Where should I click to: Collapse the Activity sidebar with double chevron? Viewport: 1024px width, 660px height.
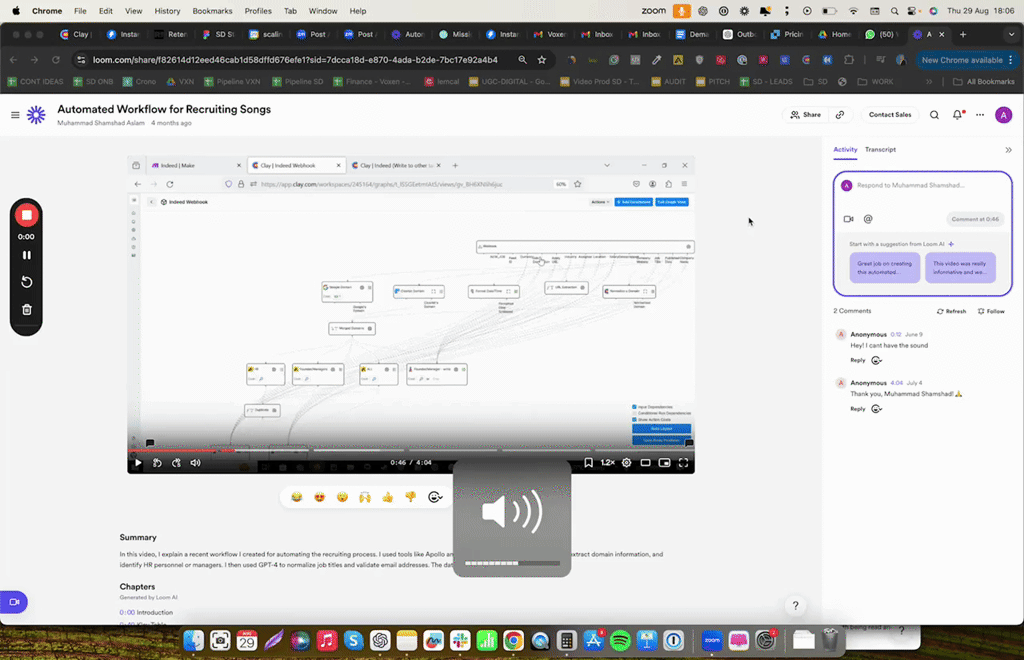(x=1008, y=150)
